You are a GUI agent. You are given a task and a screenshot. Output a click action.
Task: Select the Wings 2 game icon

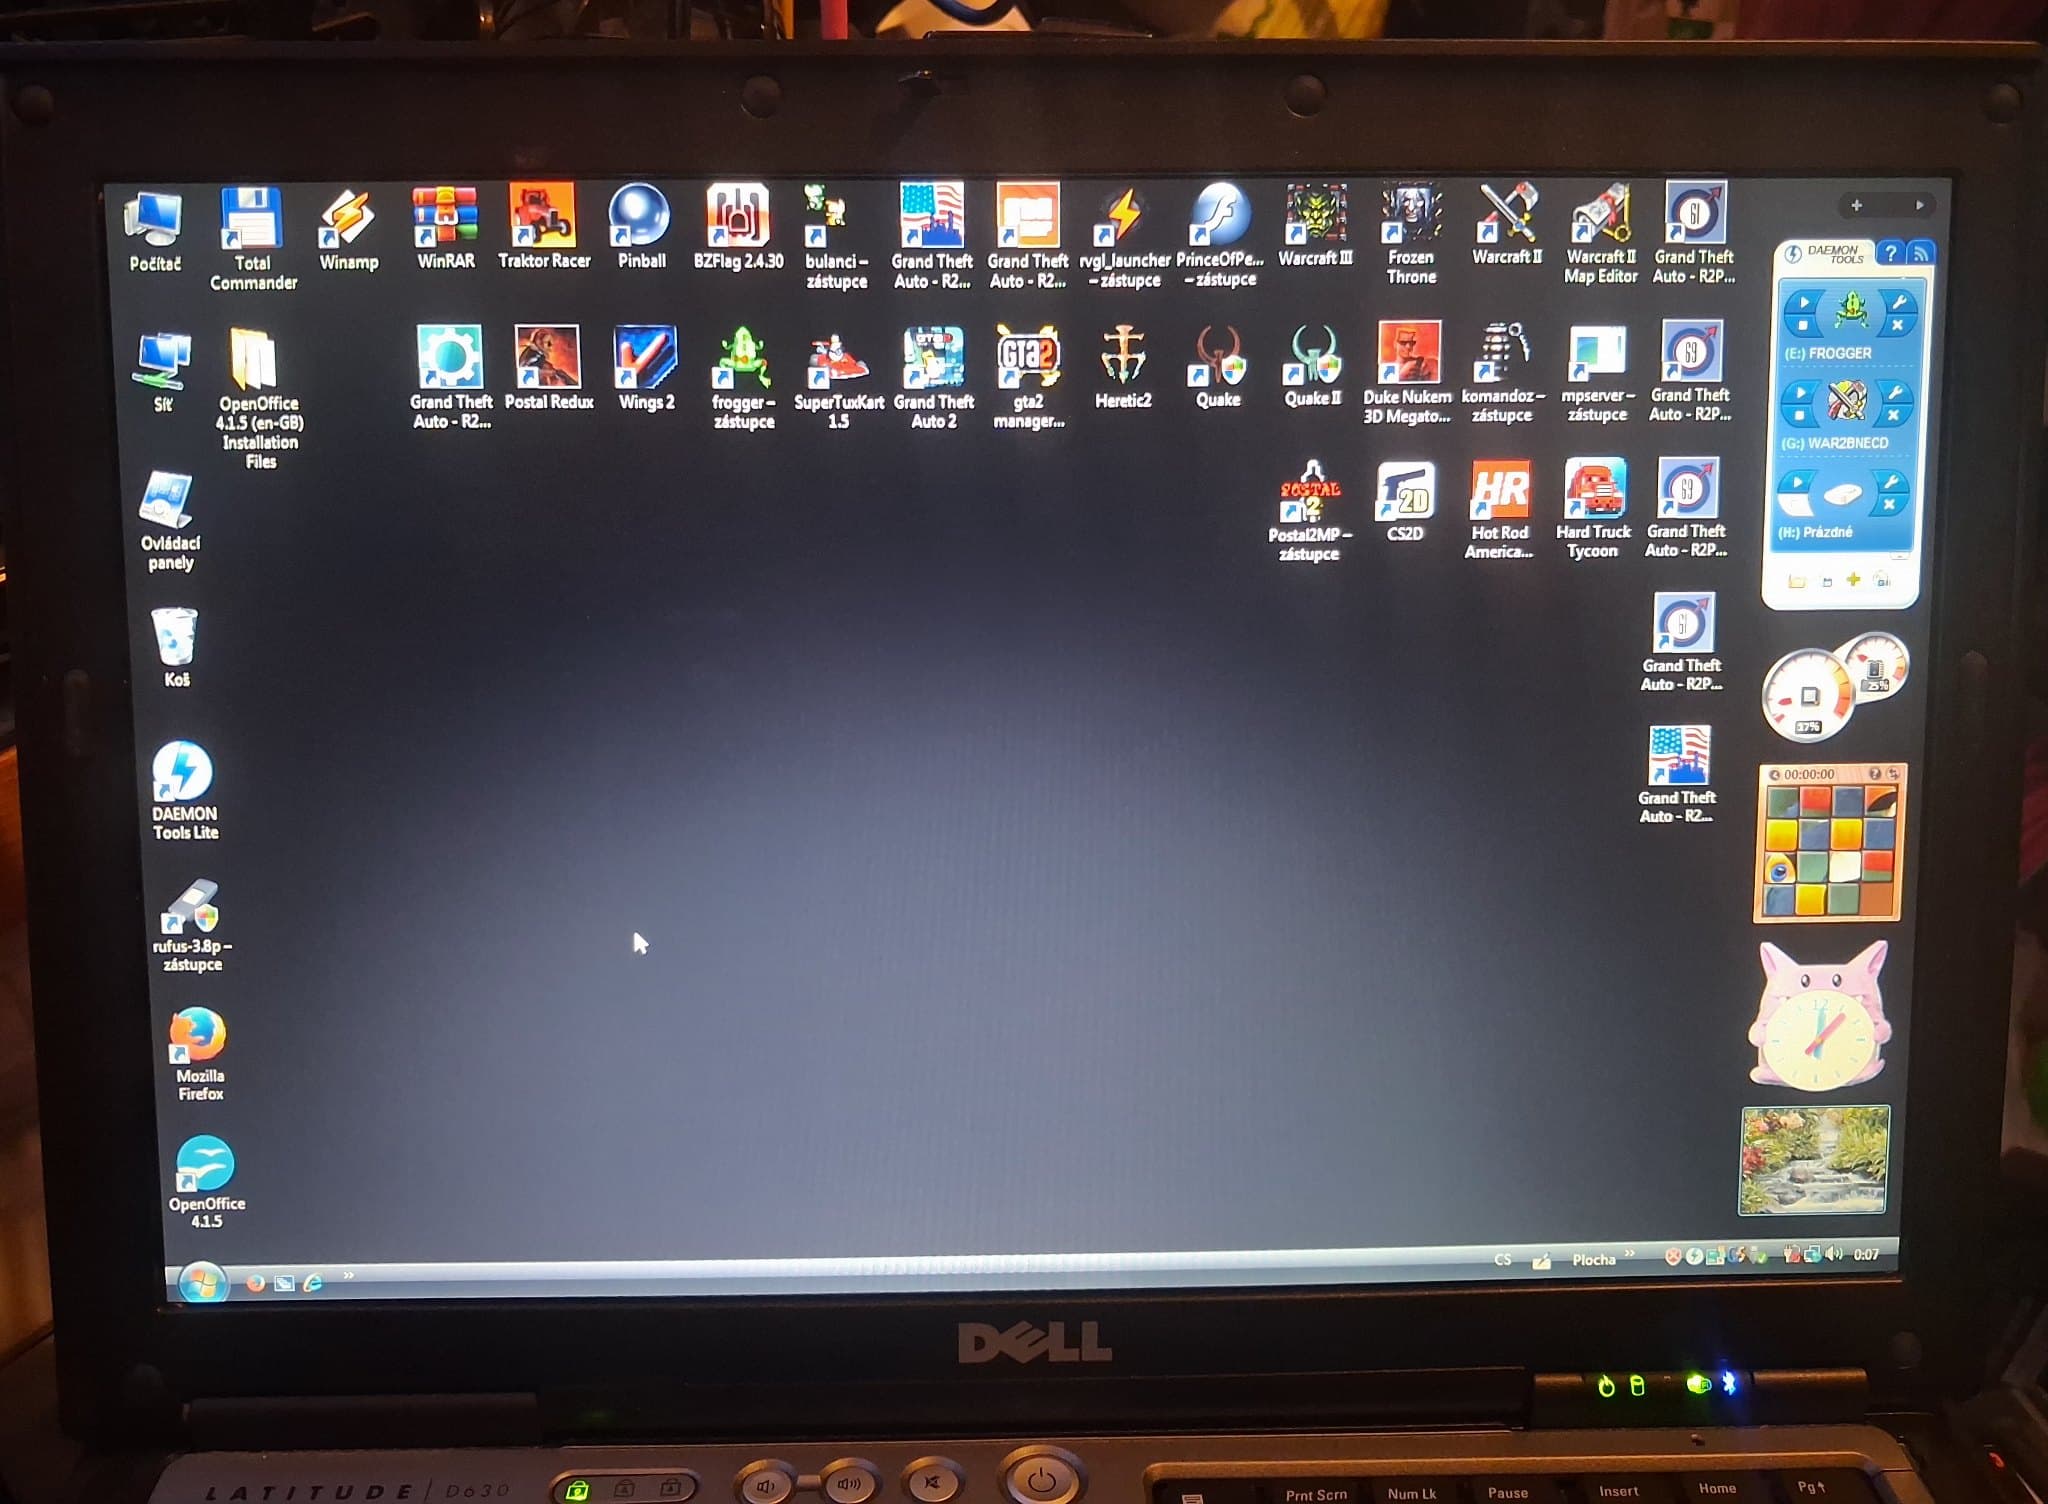[646, 367]
